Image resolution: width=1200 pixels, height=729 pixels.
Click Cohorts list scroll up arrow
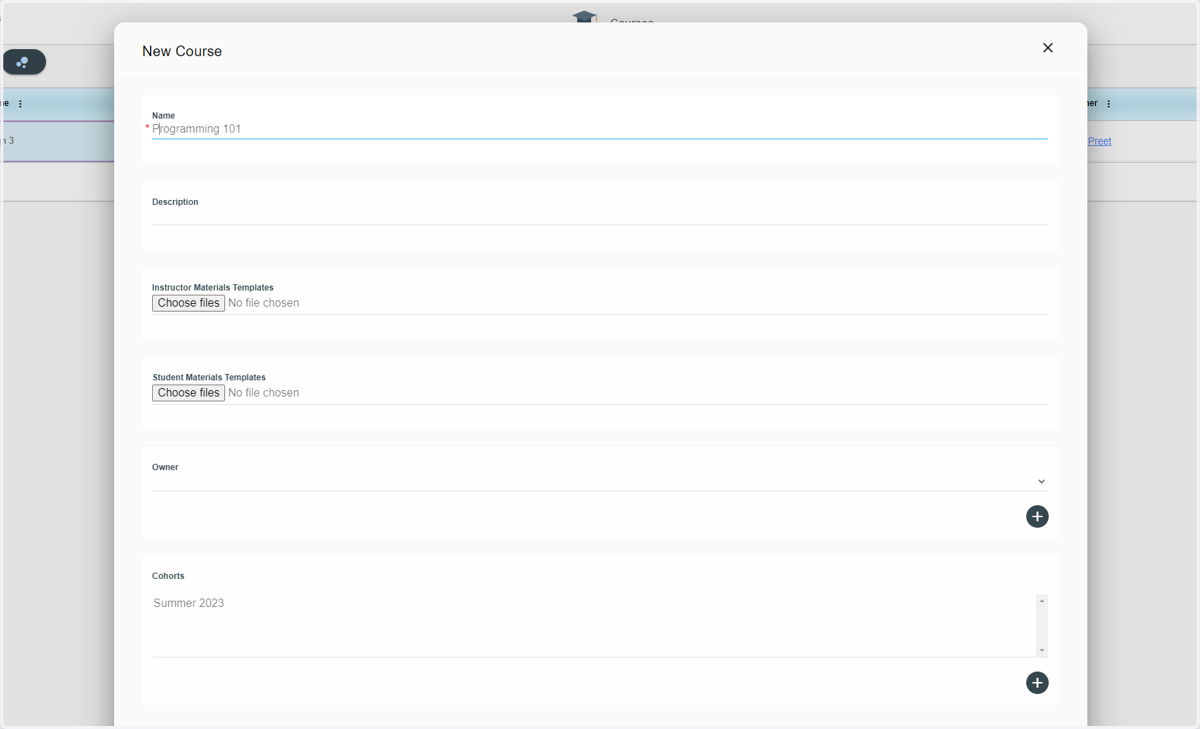click(1041, 600)
